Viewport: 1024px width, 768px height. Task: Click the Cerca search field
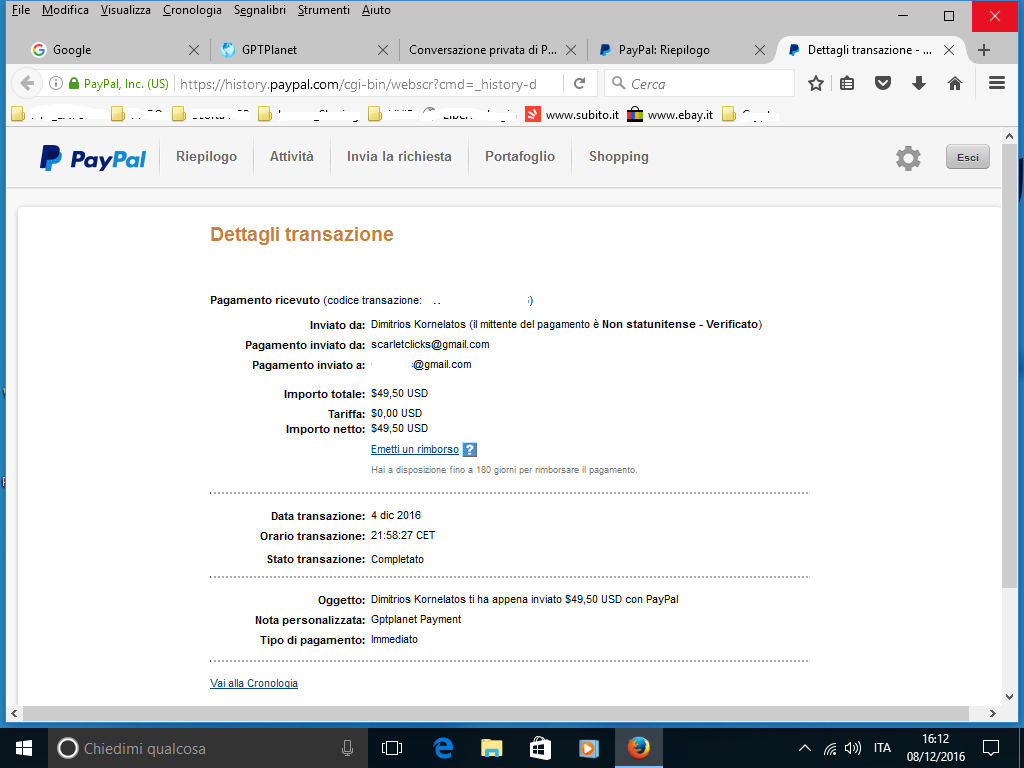[699, 84]
